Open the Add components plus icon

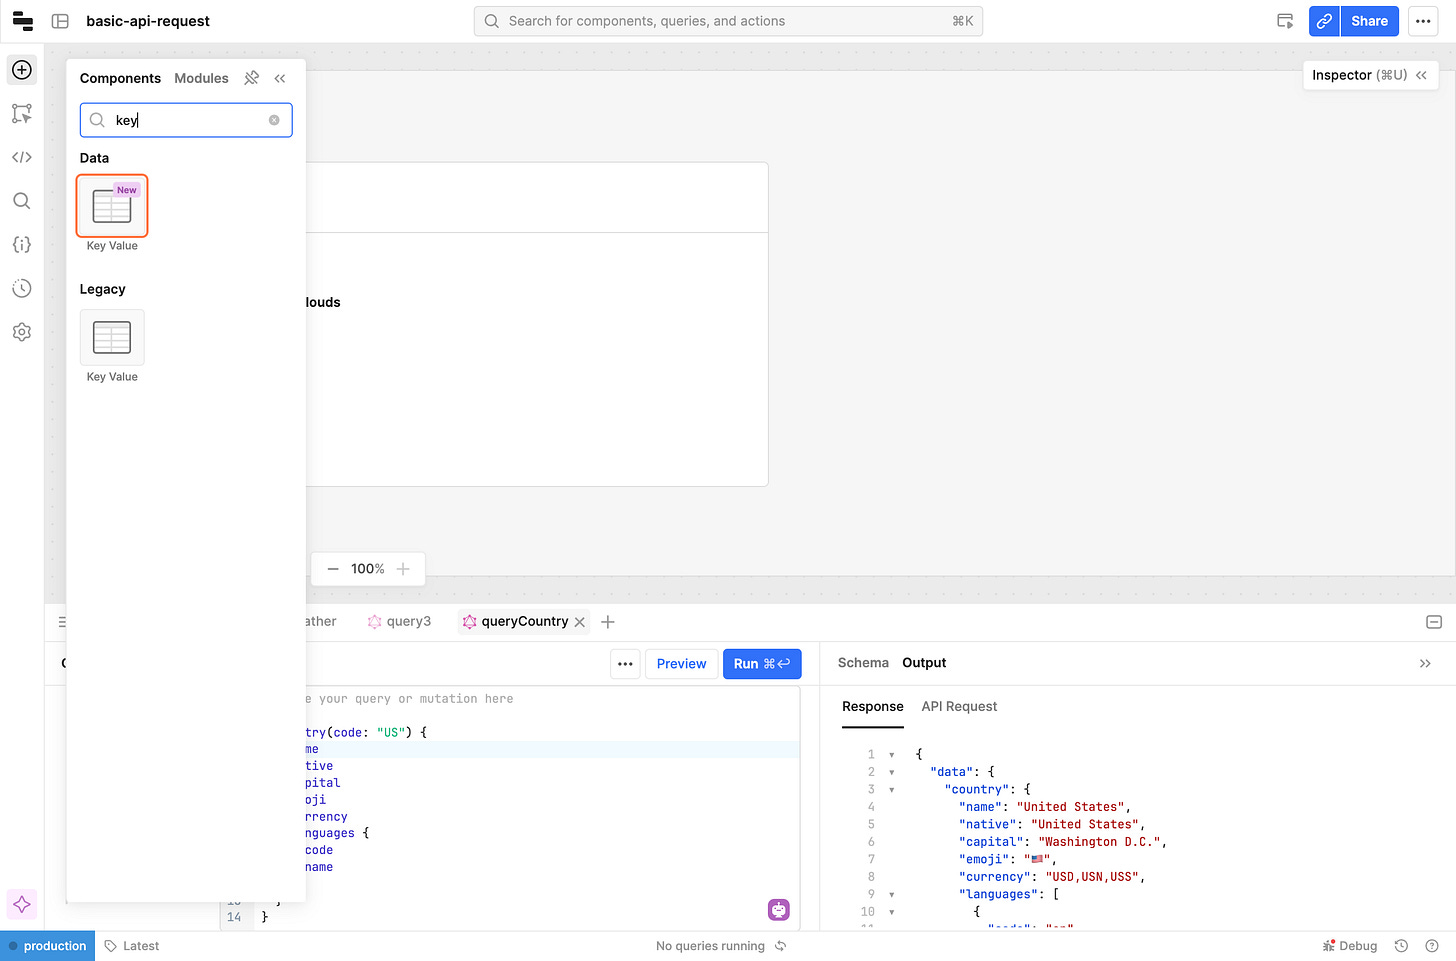22,70
